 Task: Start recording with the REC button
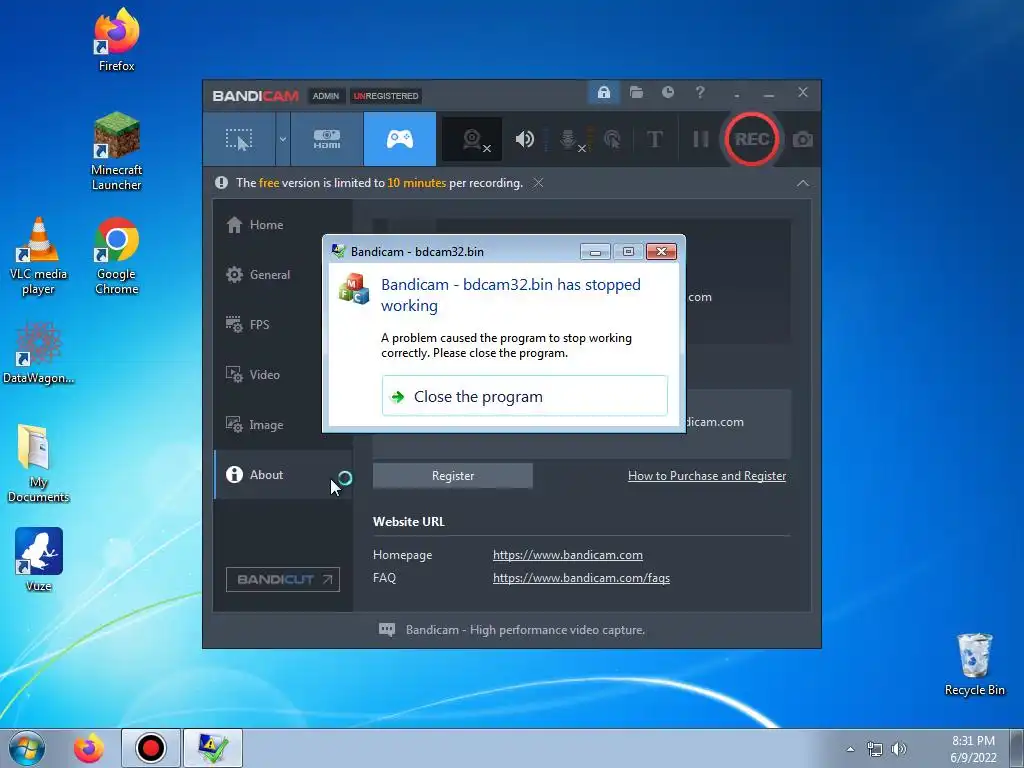(x=751, y=139)
